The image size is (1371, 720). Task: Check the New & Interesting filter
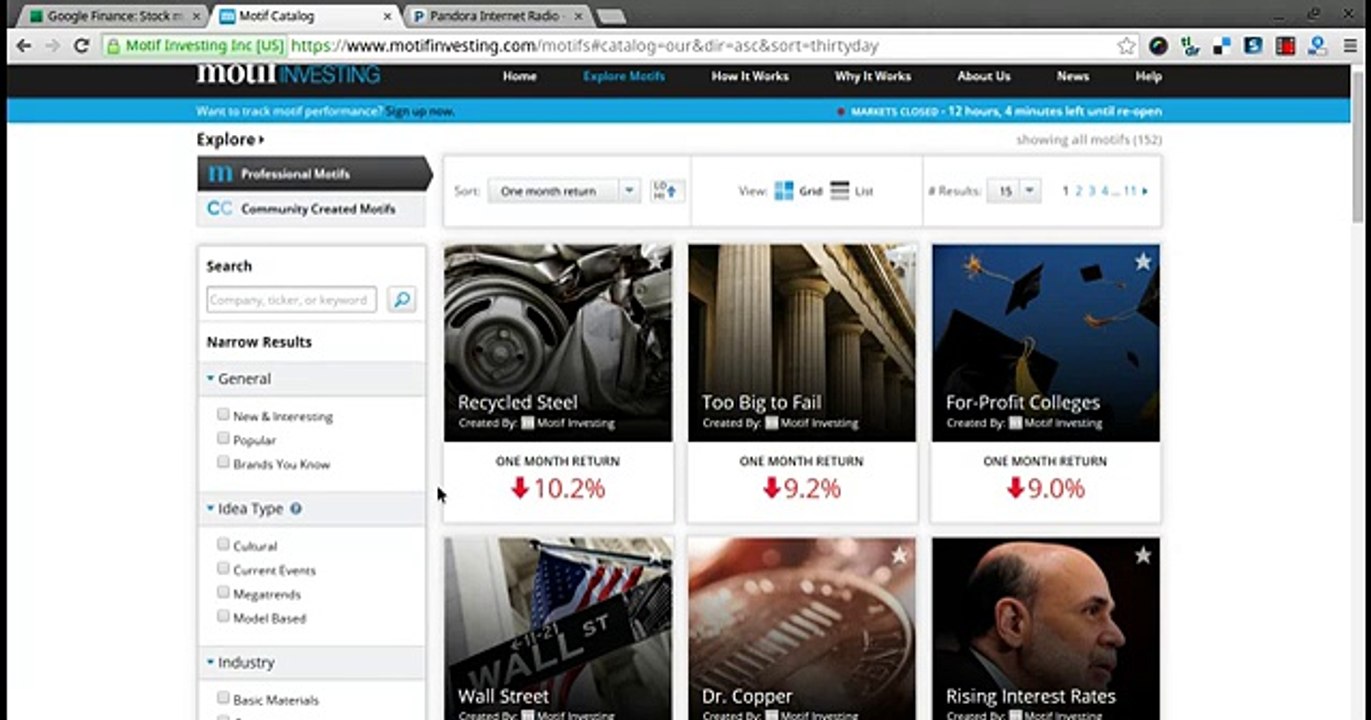223,414
